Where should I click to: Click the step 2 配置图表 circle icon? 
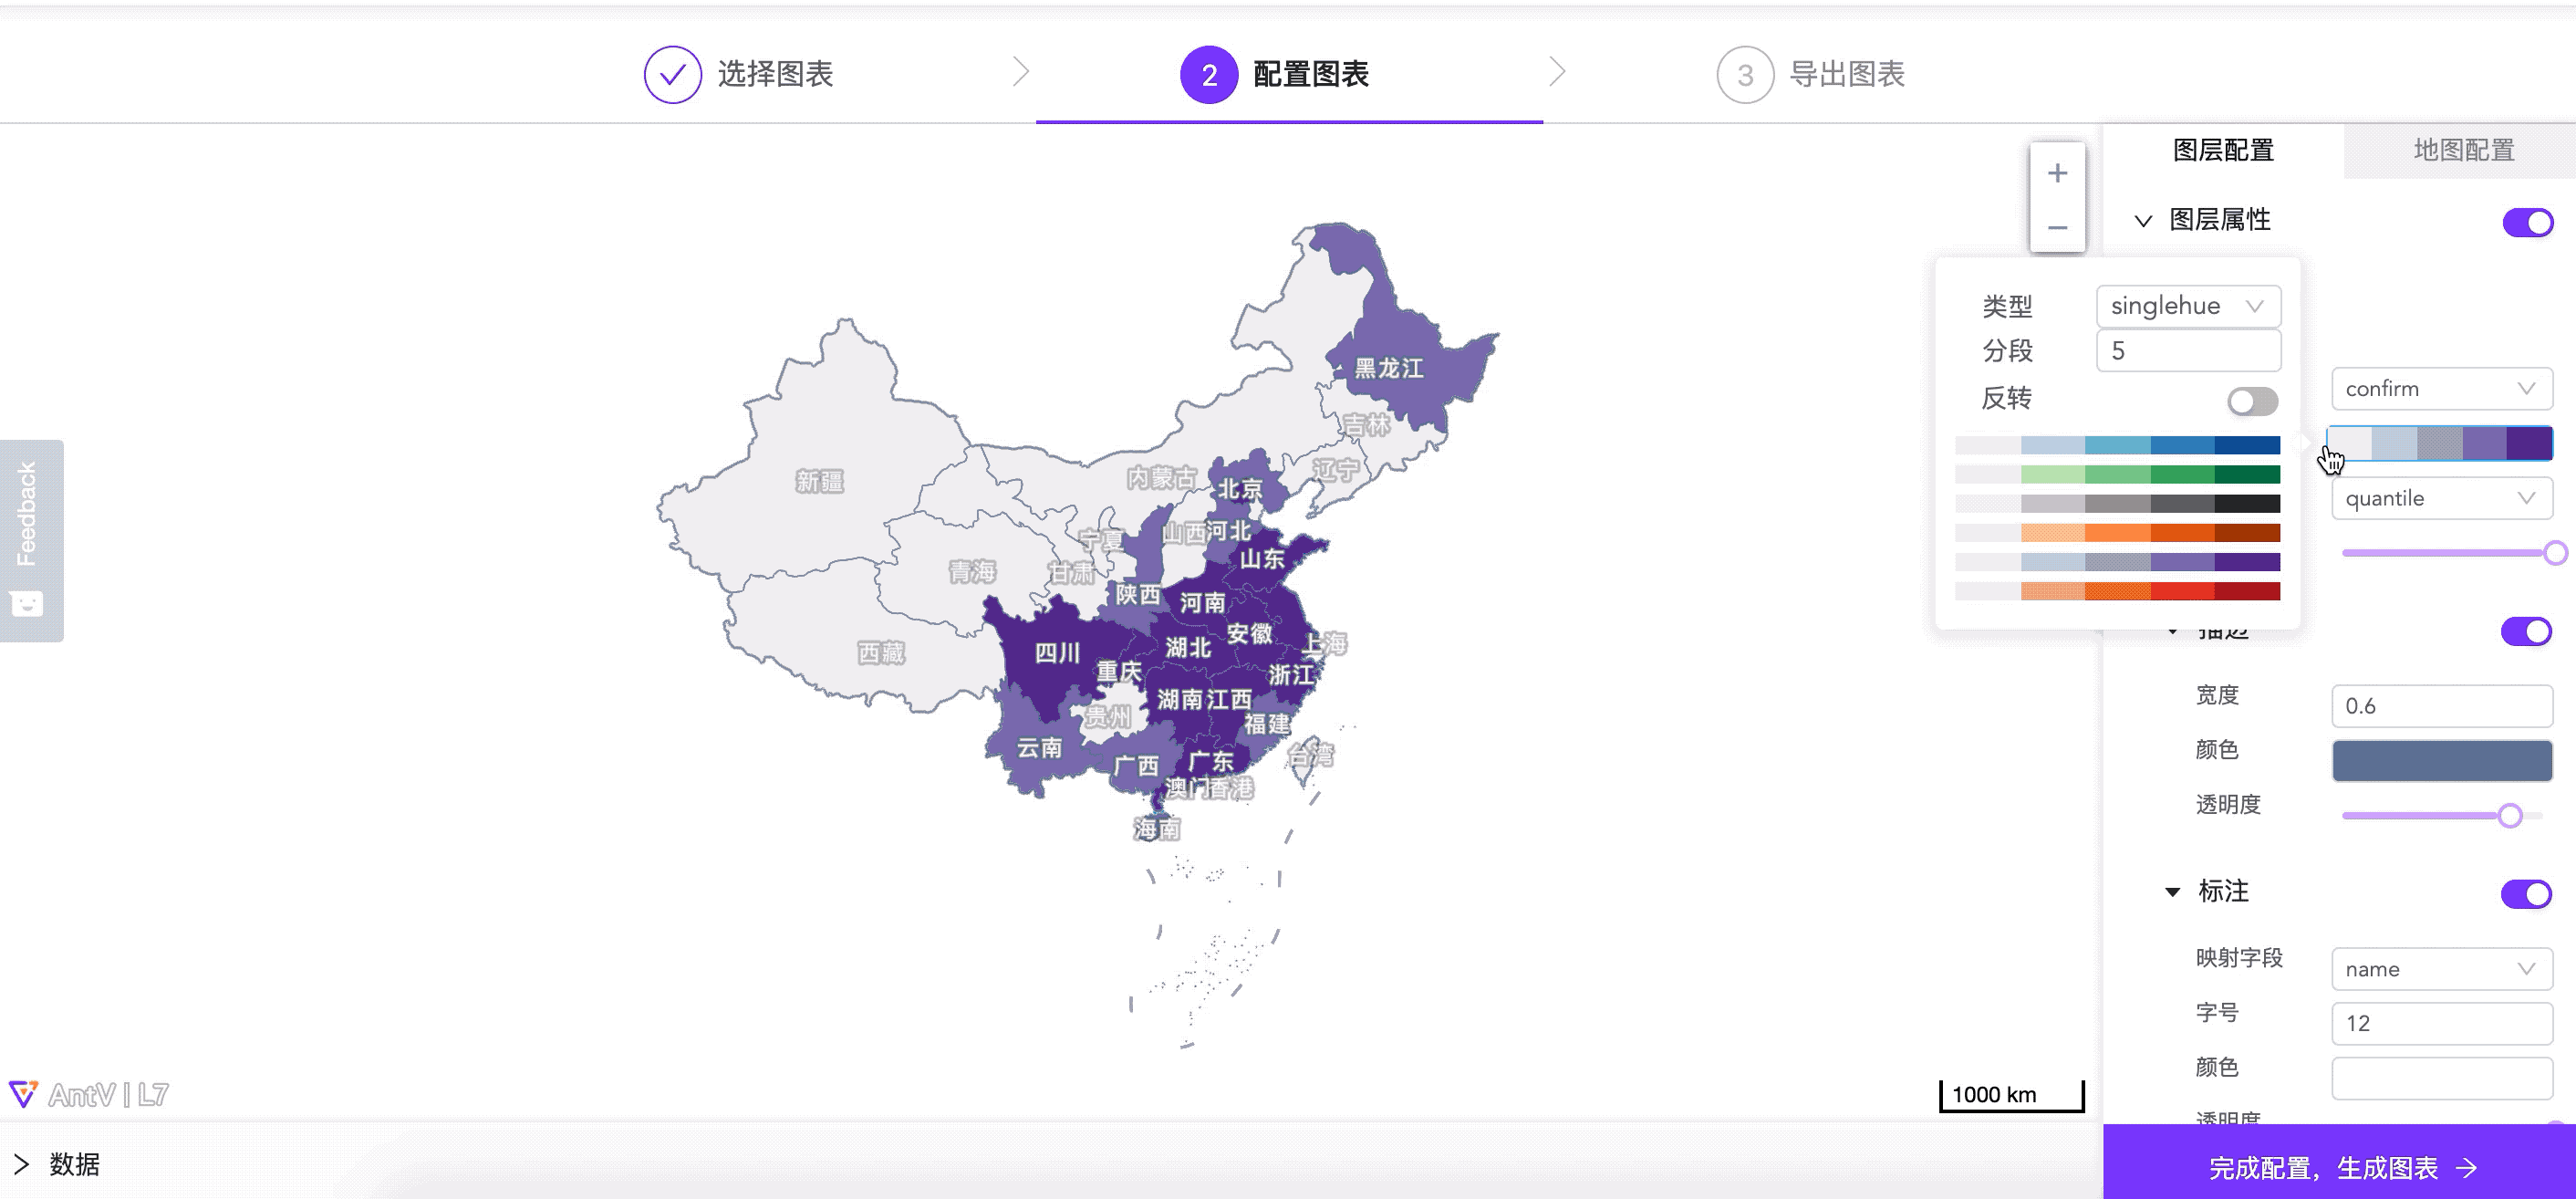(x=1208, y=75)
